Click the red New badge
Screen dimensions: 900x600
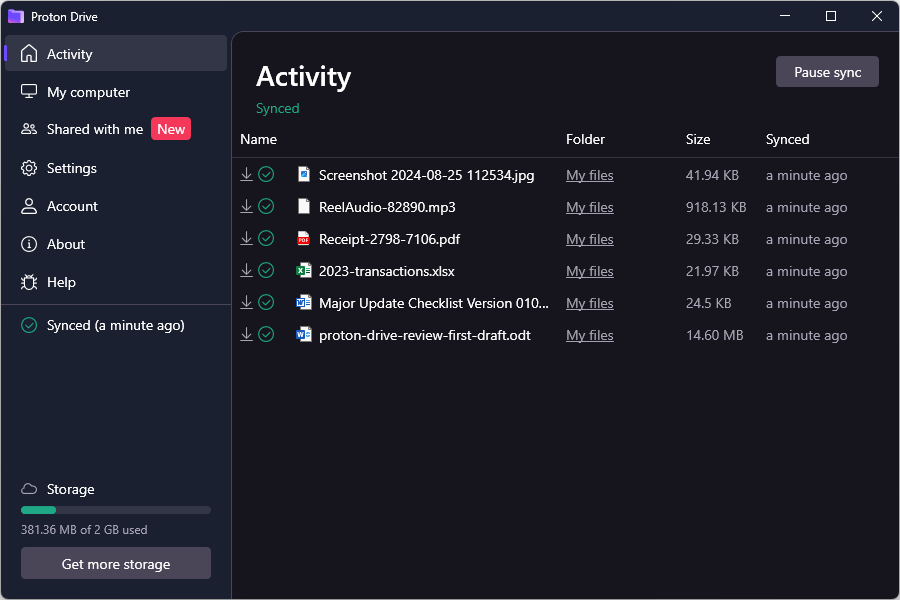click(171, 129)
